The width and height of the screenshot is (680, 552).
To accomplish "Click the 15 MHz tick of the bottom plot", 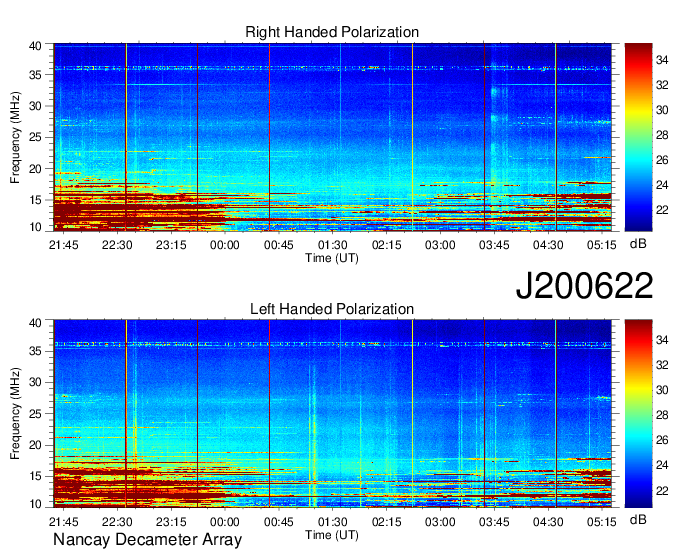I will tap(35, 476).
